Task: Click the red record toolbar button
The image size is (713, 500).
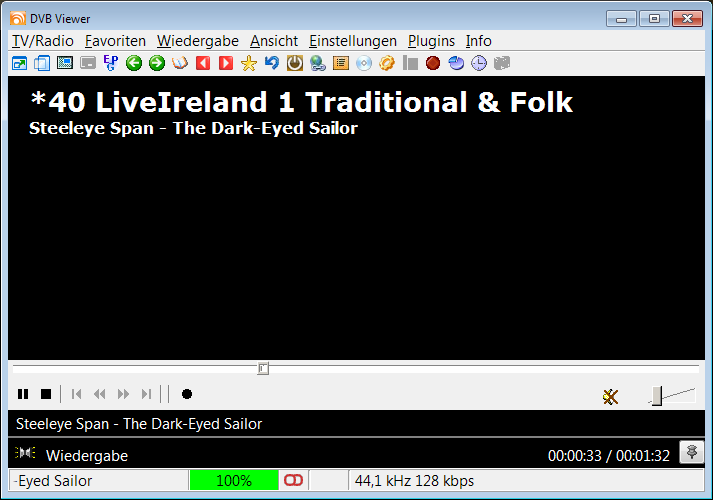Action: (x=433, y=63)
